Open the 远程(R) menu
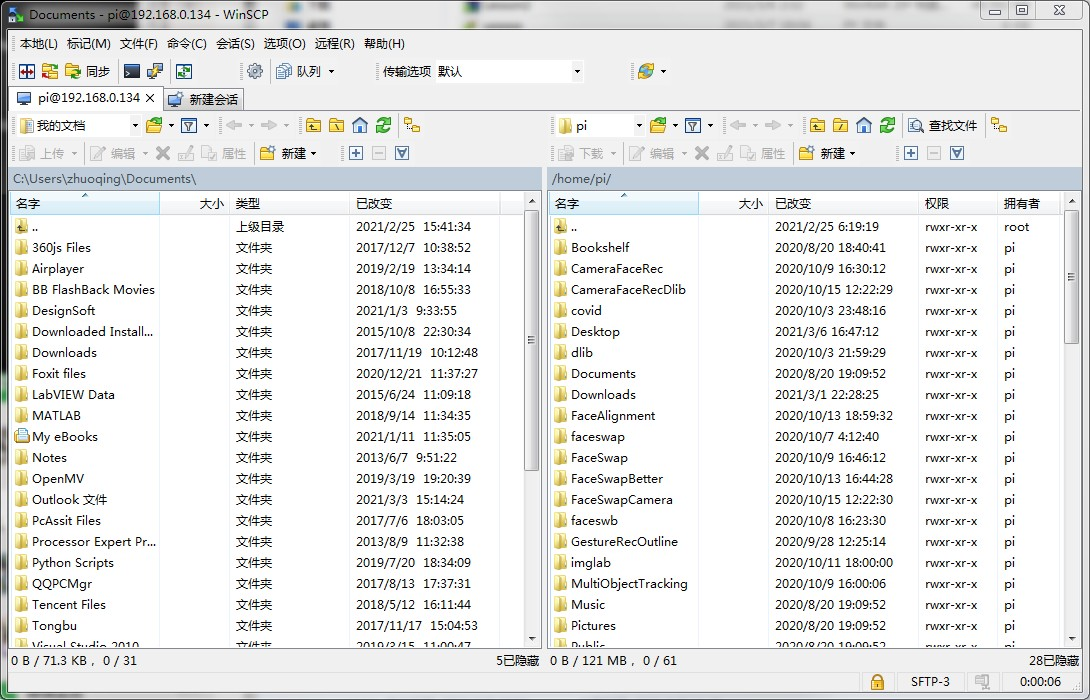 click(x=334, y=44)
